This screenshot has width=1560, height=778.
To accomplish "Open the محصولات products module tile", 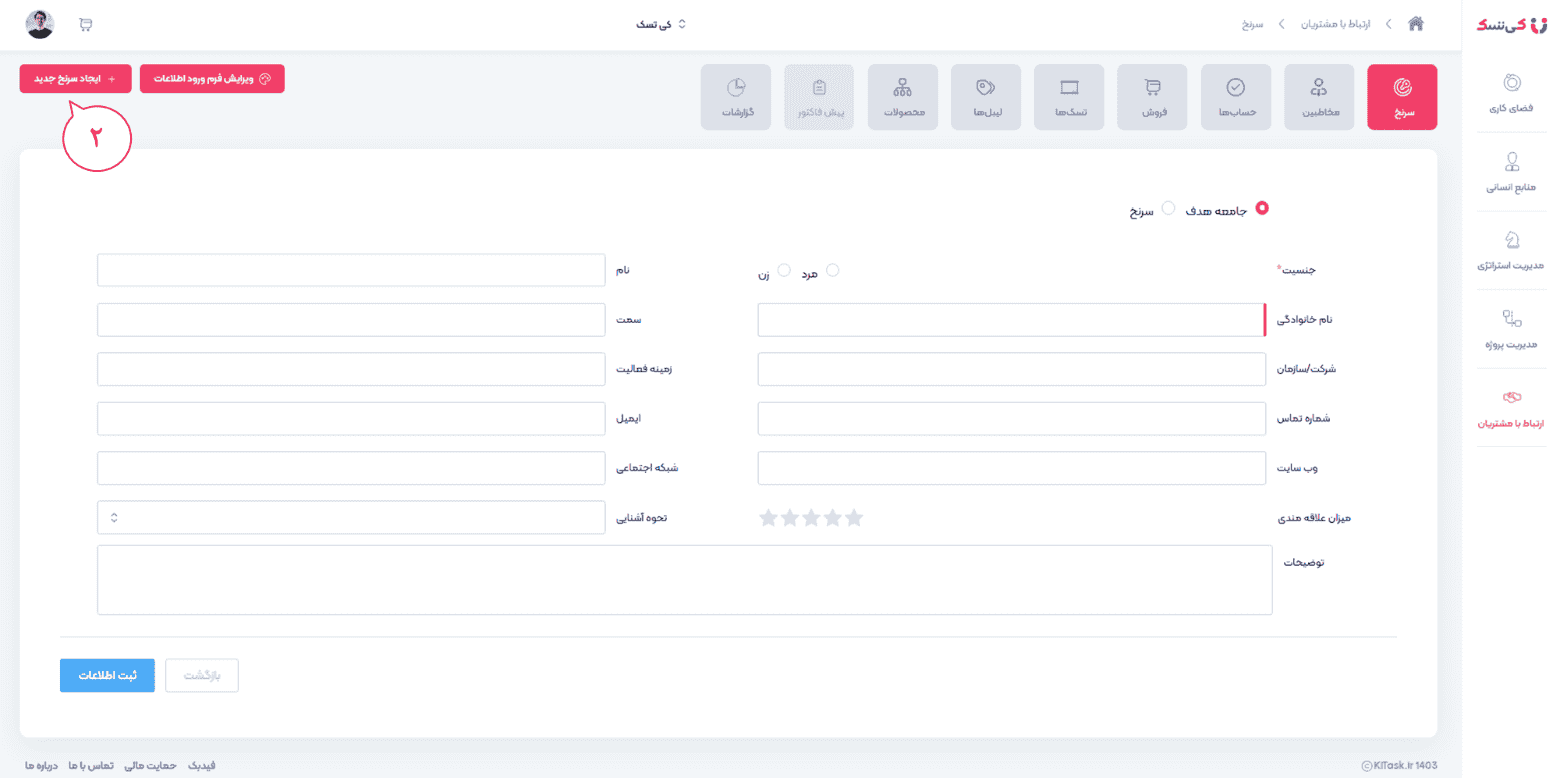I will pos(902,97).
